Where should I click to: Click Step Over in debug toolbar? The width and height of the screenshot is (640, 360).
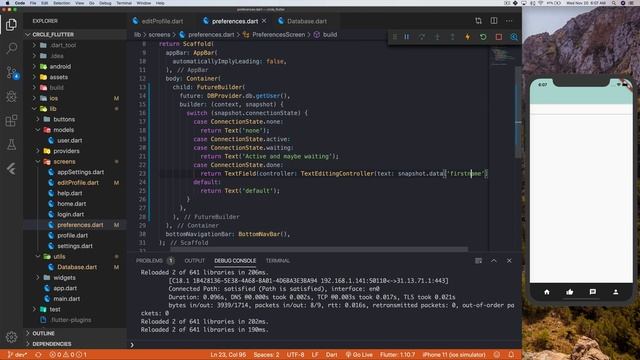[x=422, y=37]
